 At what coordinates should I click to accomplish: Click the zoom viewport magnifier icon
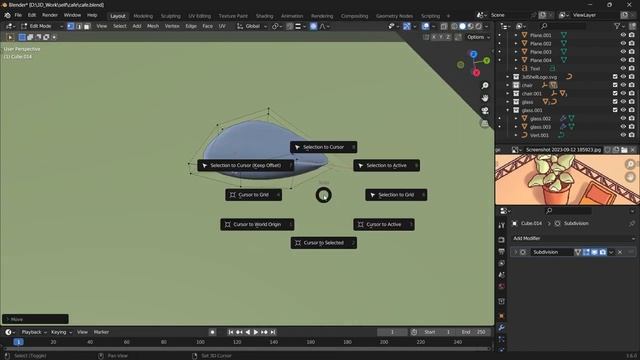[x=484, y=85]
